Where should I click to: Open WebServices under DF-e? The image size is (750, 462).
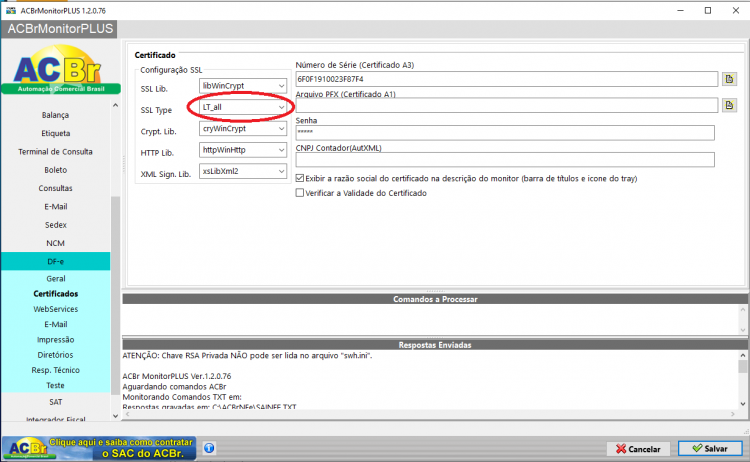point(55,309)
